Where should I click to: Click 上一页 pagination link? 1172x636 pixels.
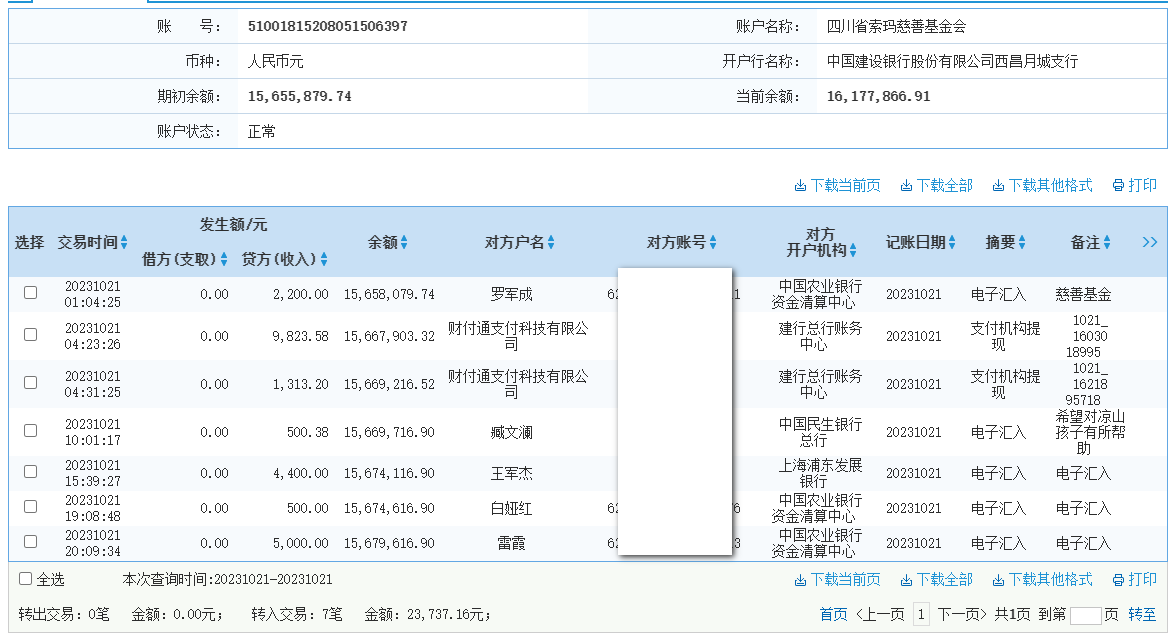(880, 614)
